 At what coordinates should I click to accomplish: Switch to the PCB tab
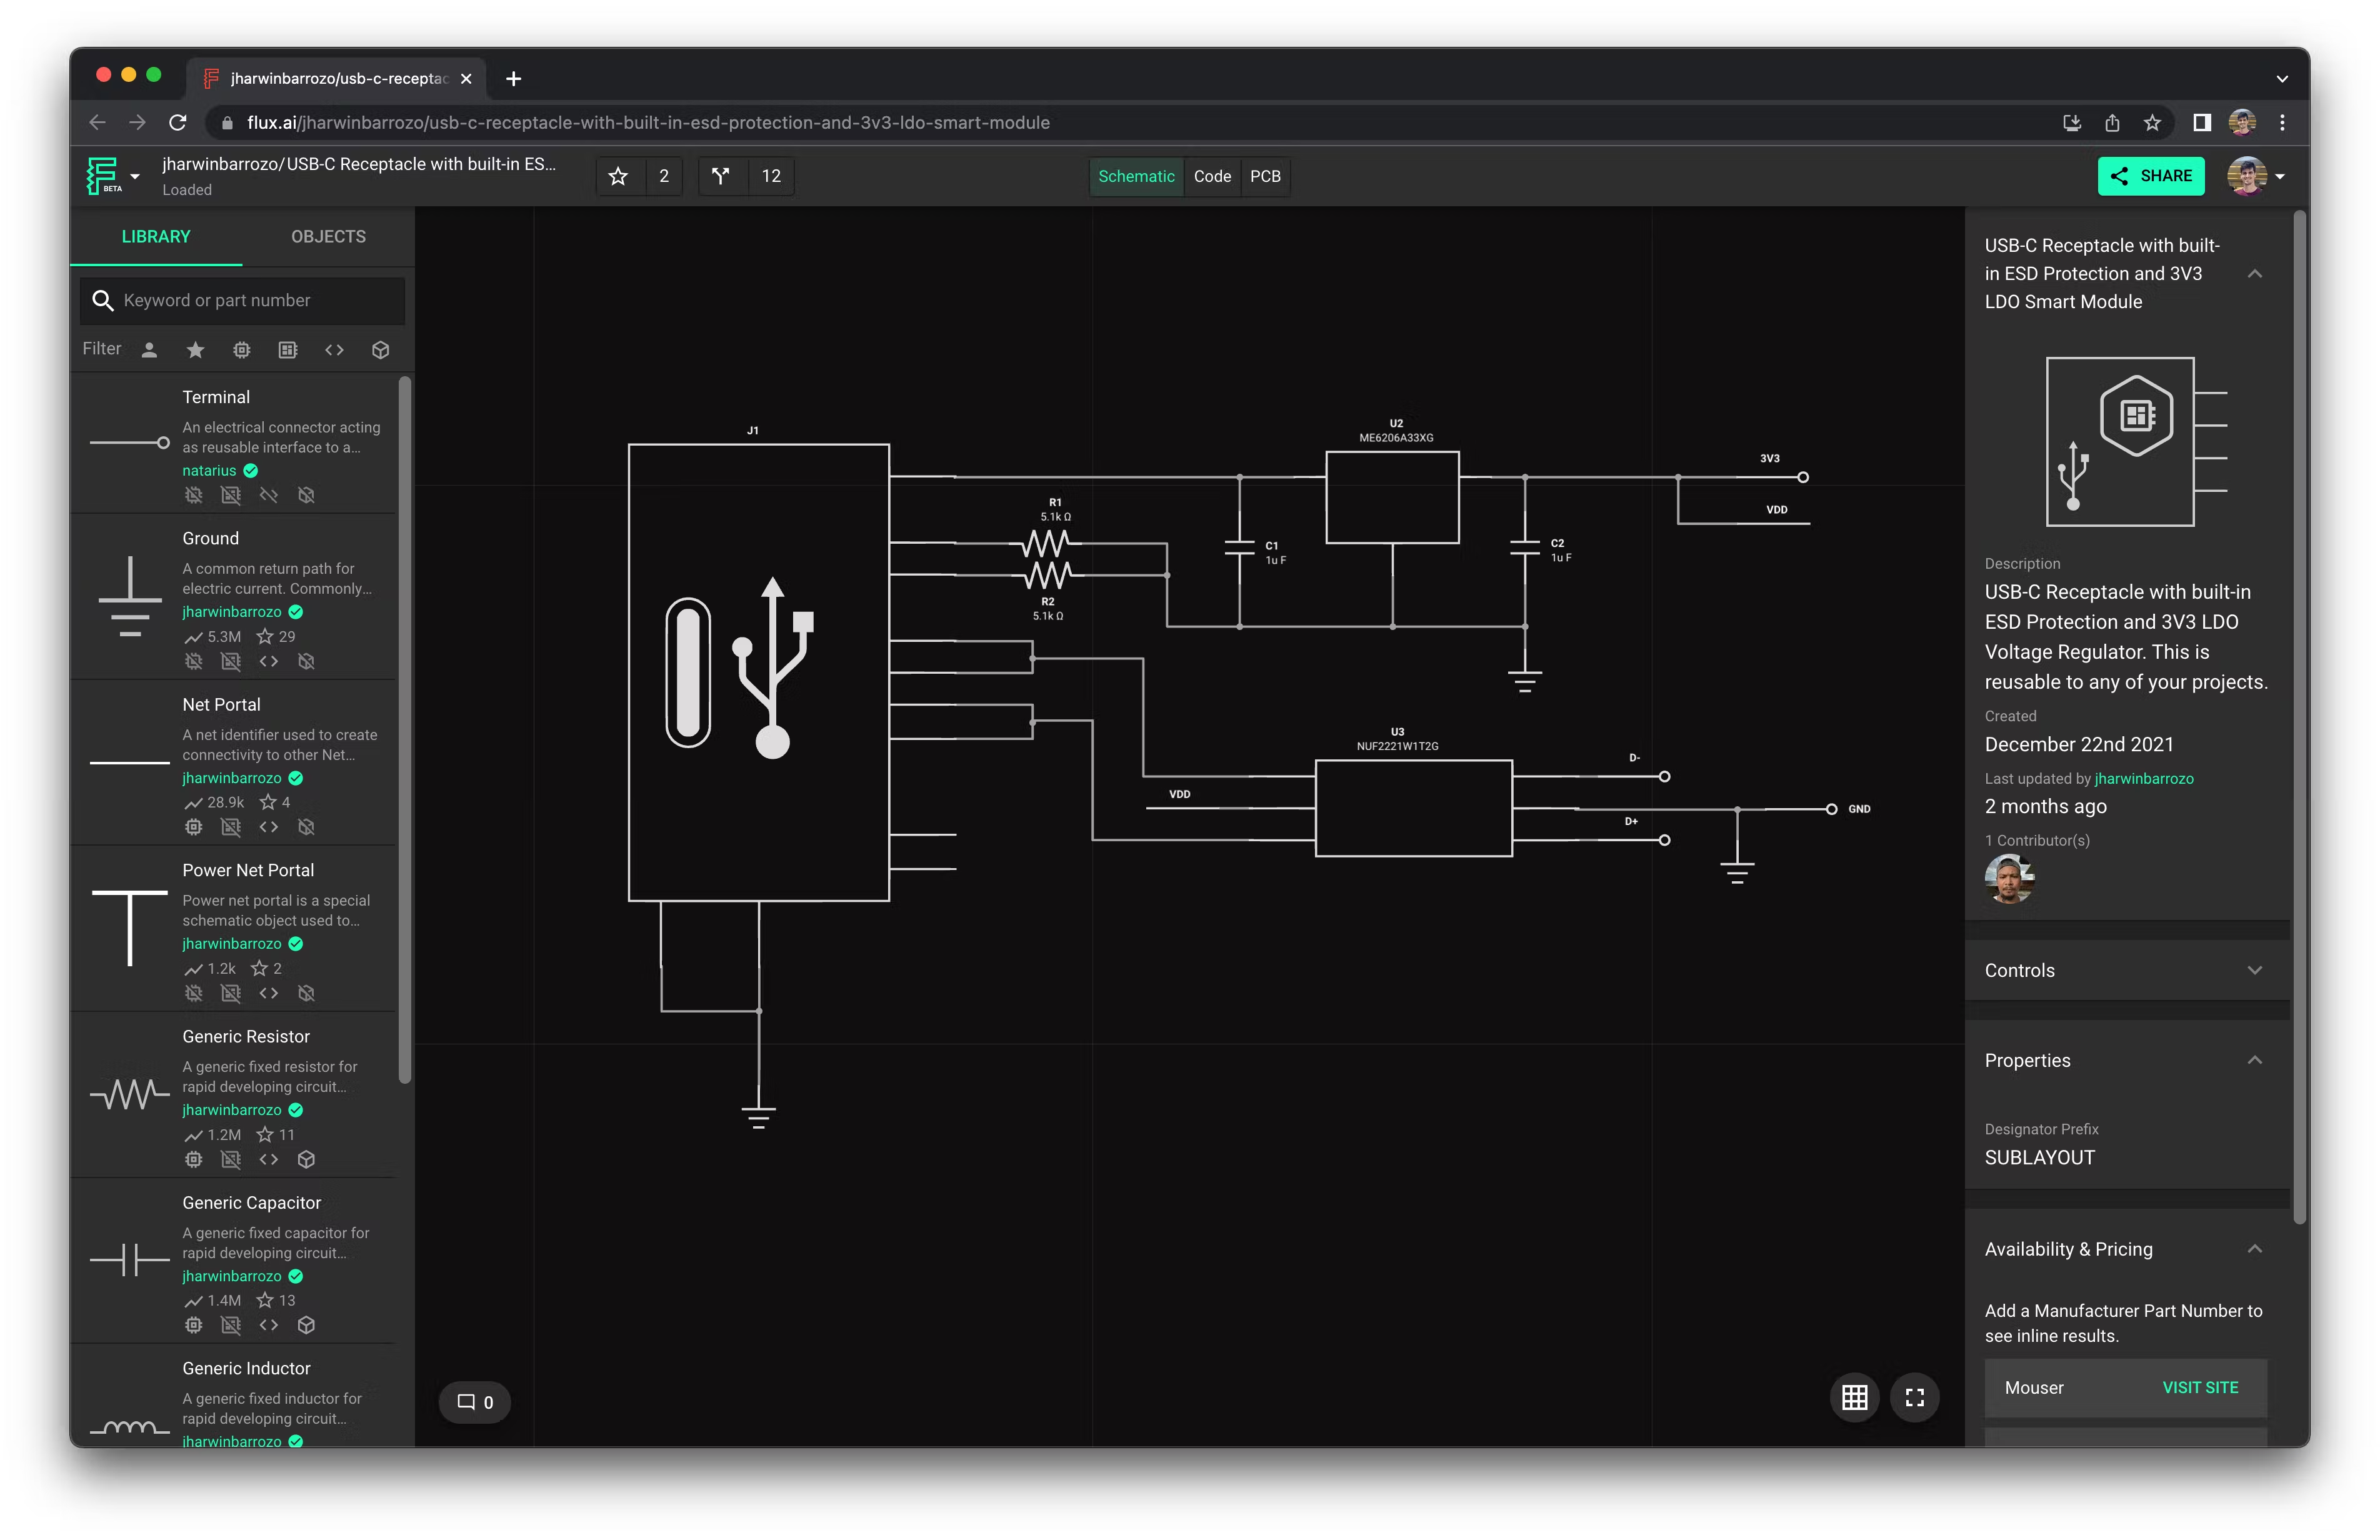click(x=1266, y=176)
